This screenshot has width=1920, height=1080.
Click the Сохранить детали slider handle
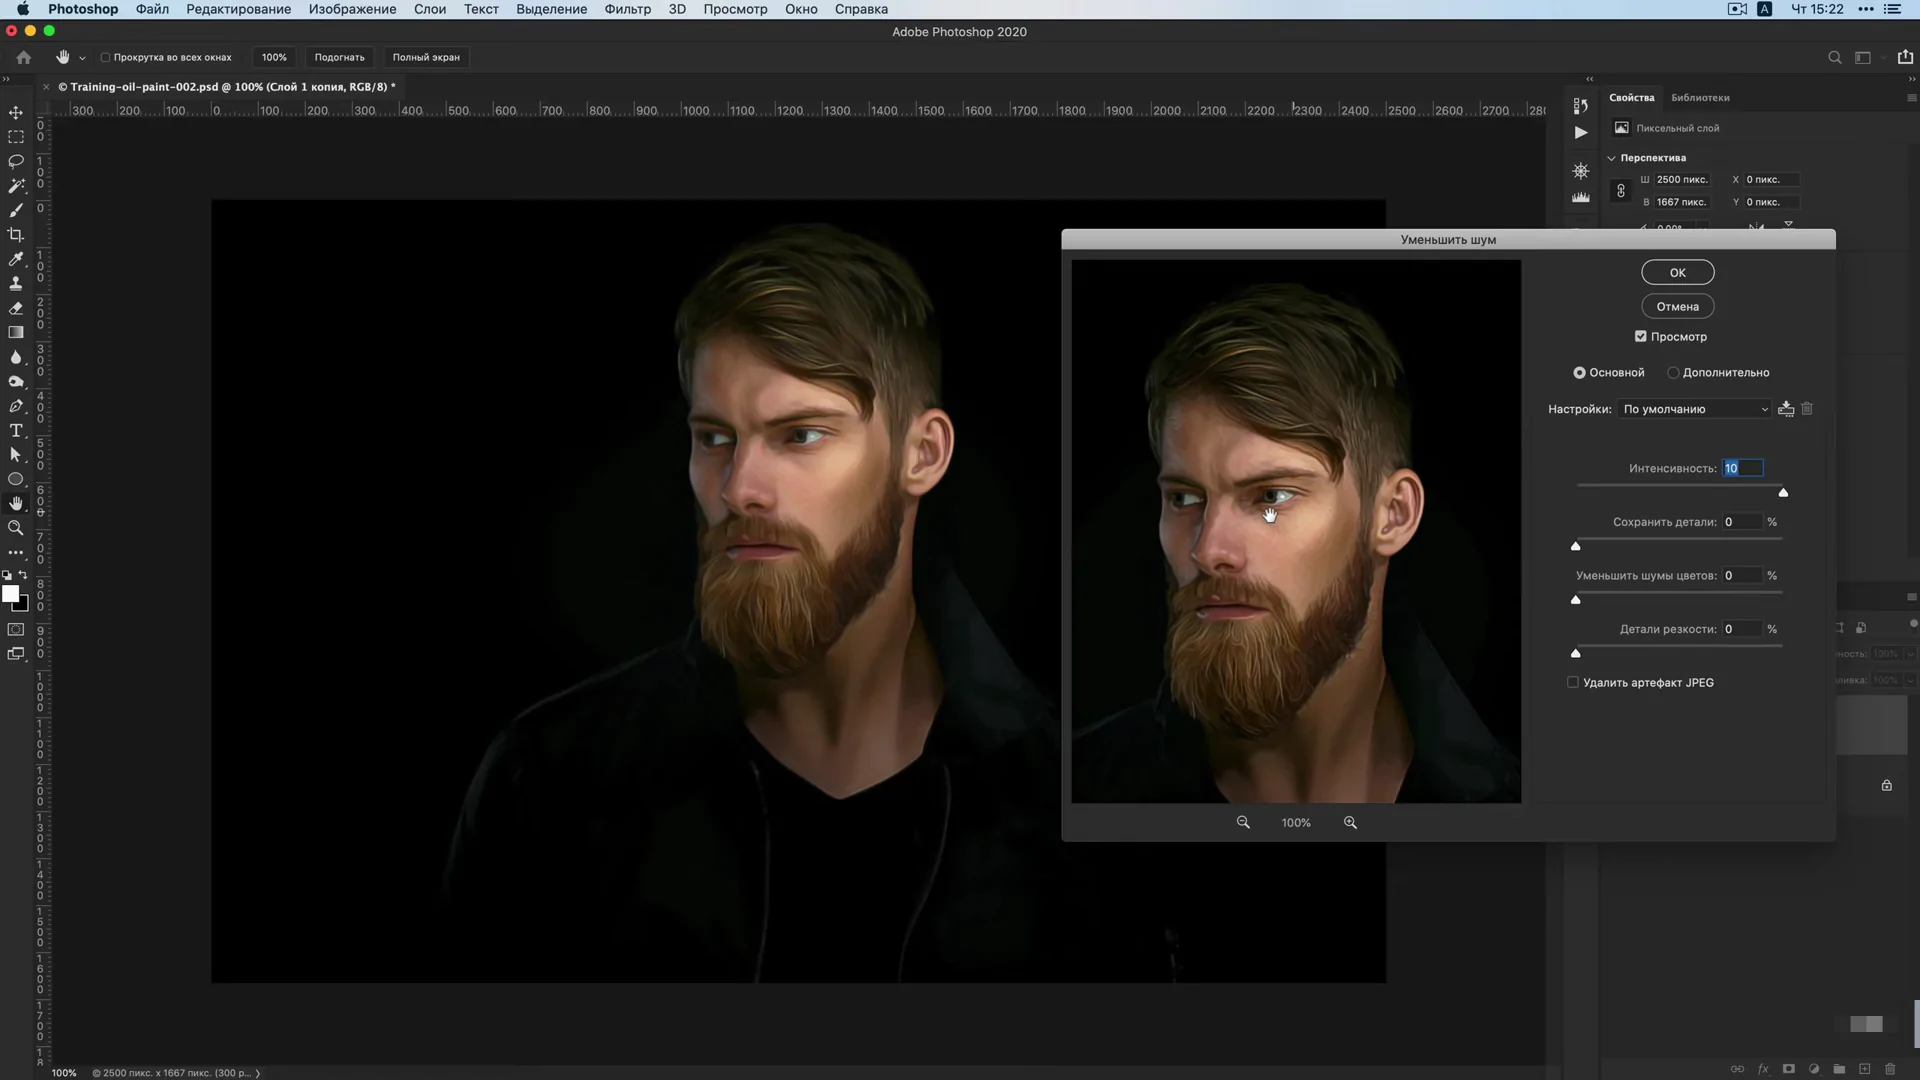[1576, 546]
